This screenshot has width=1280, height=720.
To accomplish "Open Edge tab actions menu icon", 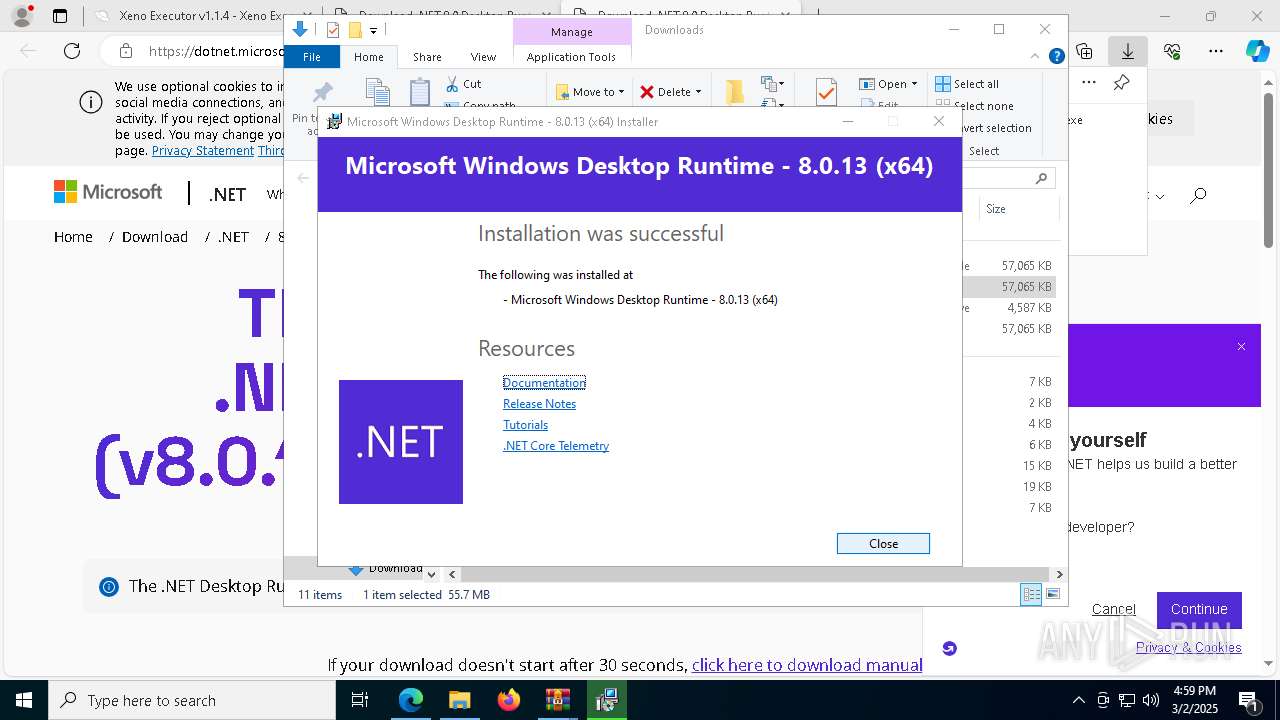I will [x=60, y=16].
